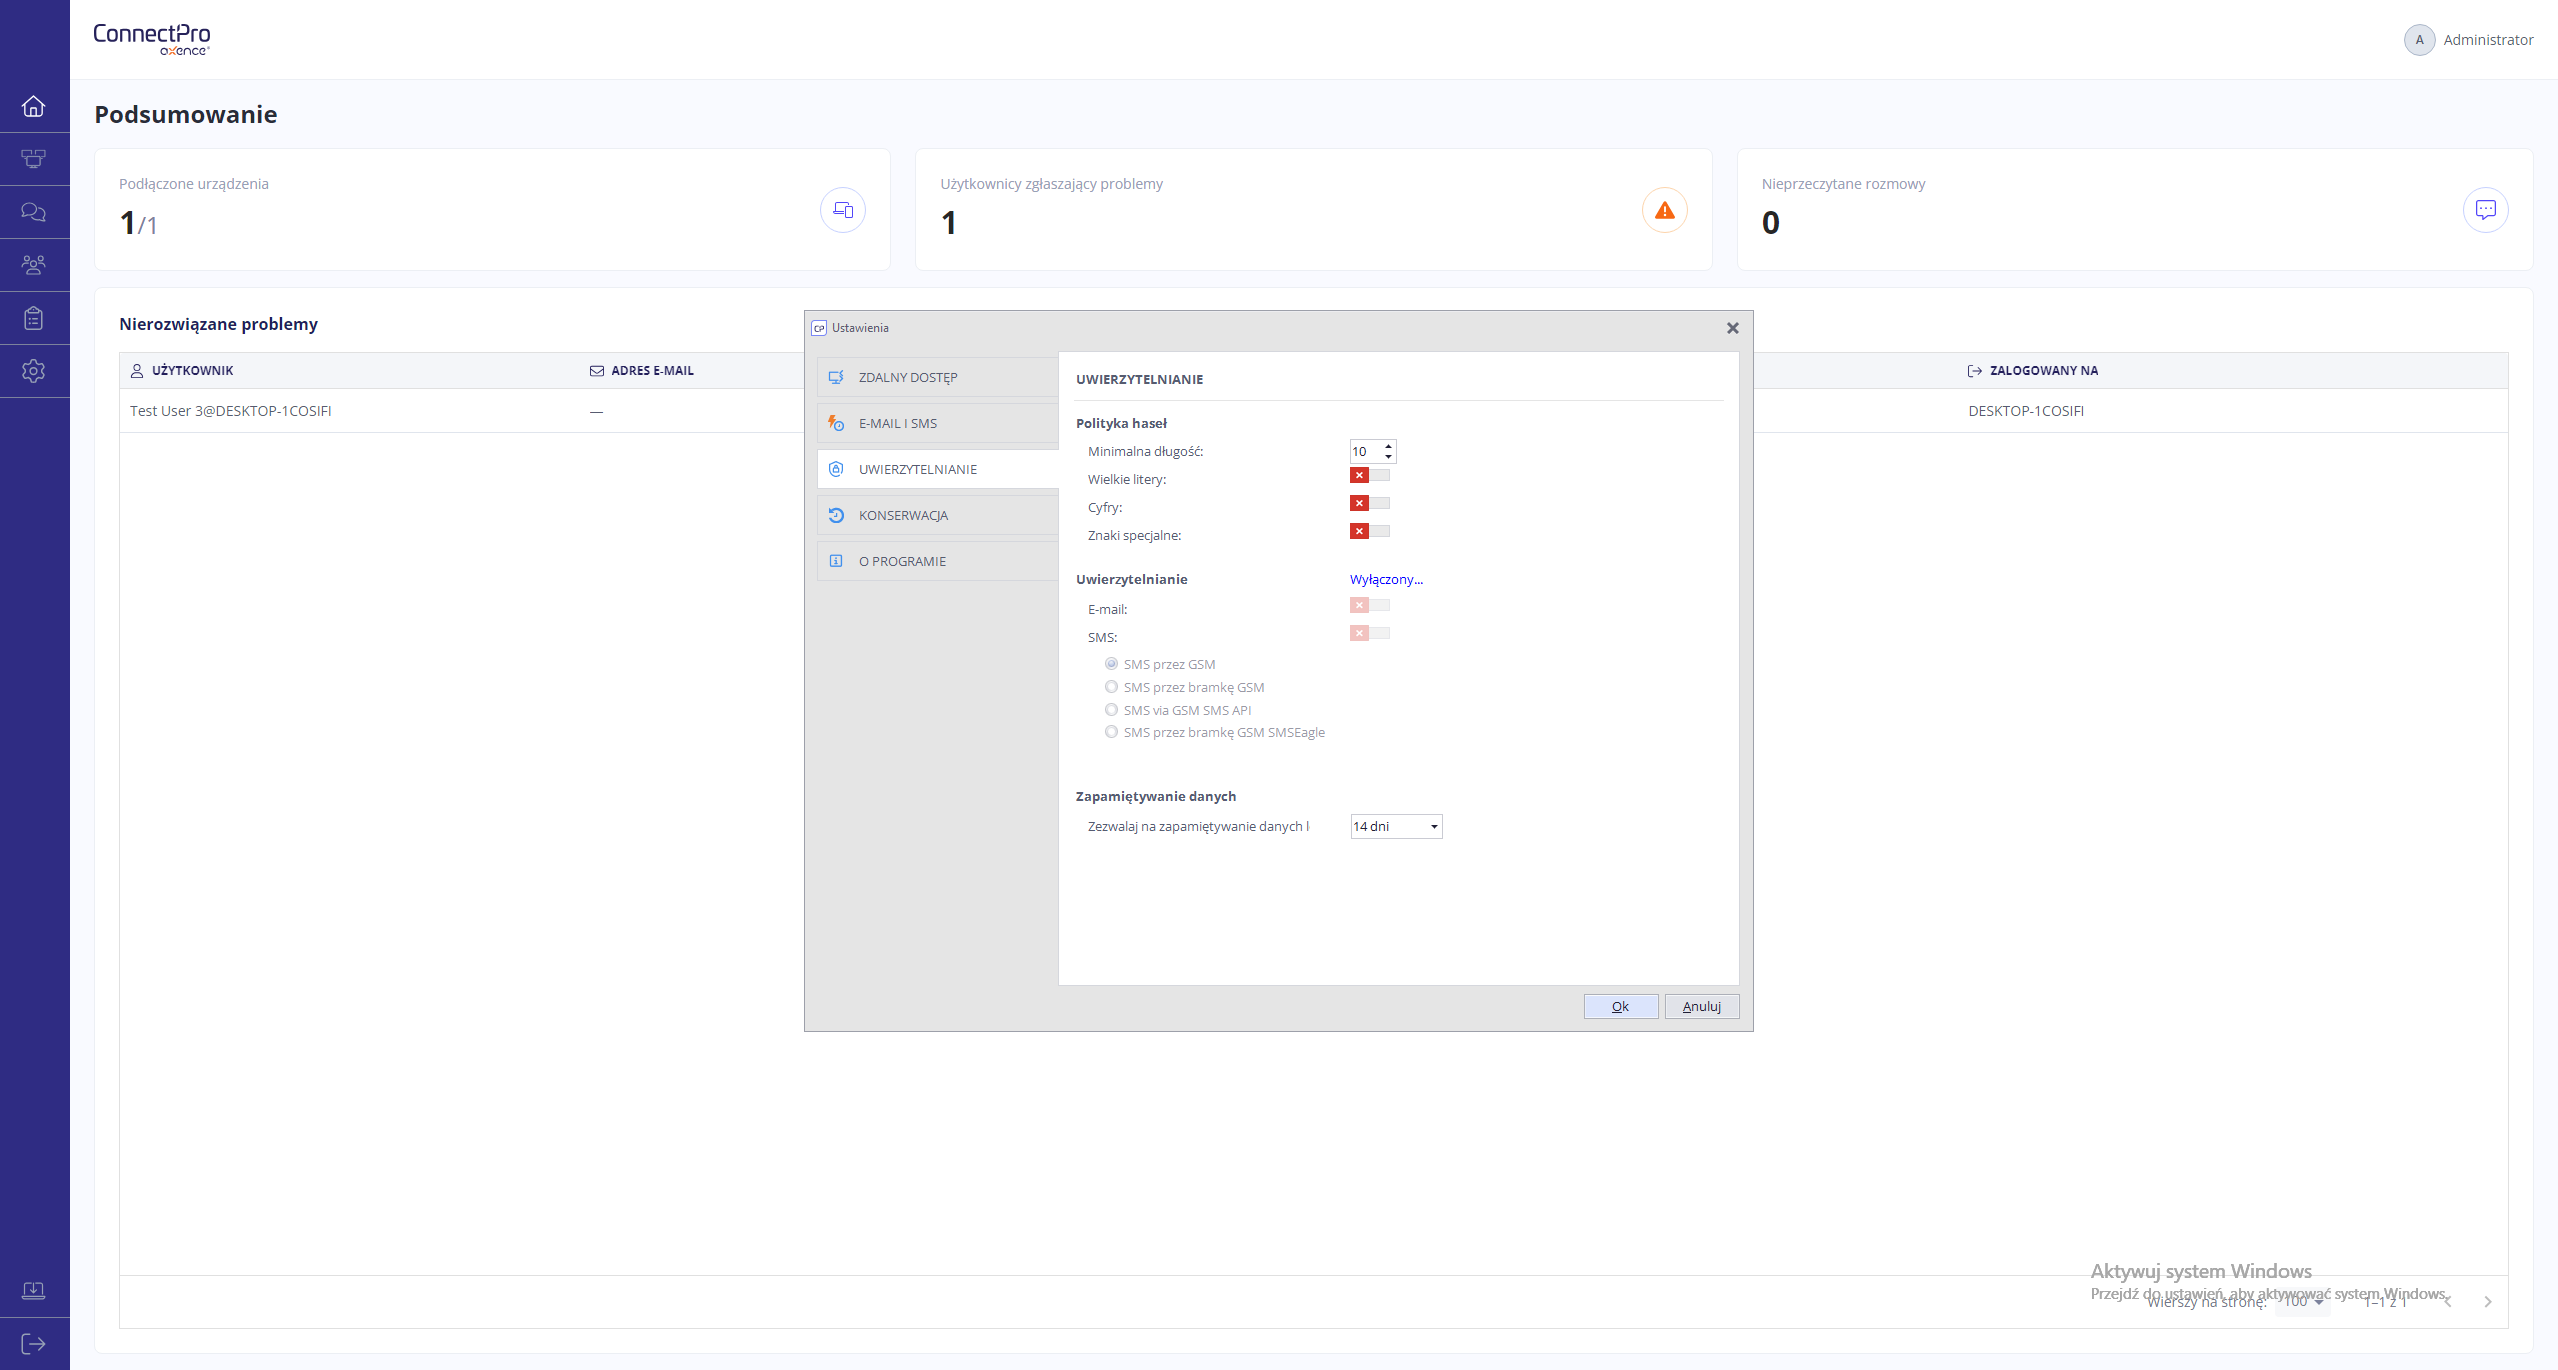The width and height of the screenshot is (2558, 1370).
Task: Click the envelope icon in ADRES E-MAIL header
Action: (597, 371)
